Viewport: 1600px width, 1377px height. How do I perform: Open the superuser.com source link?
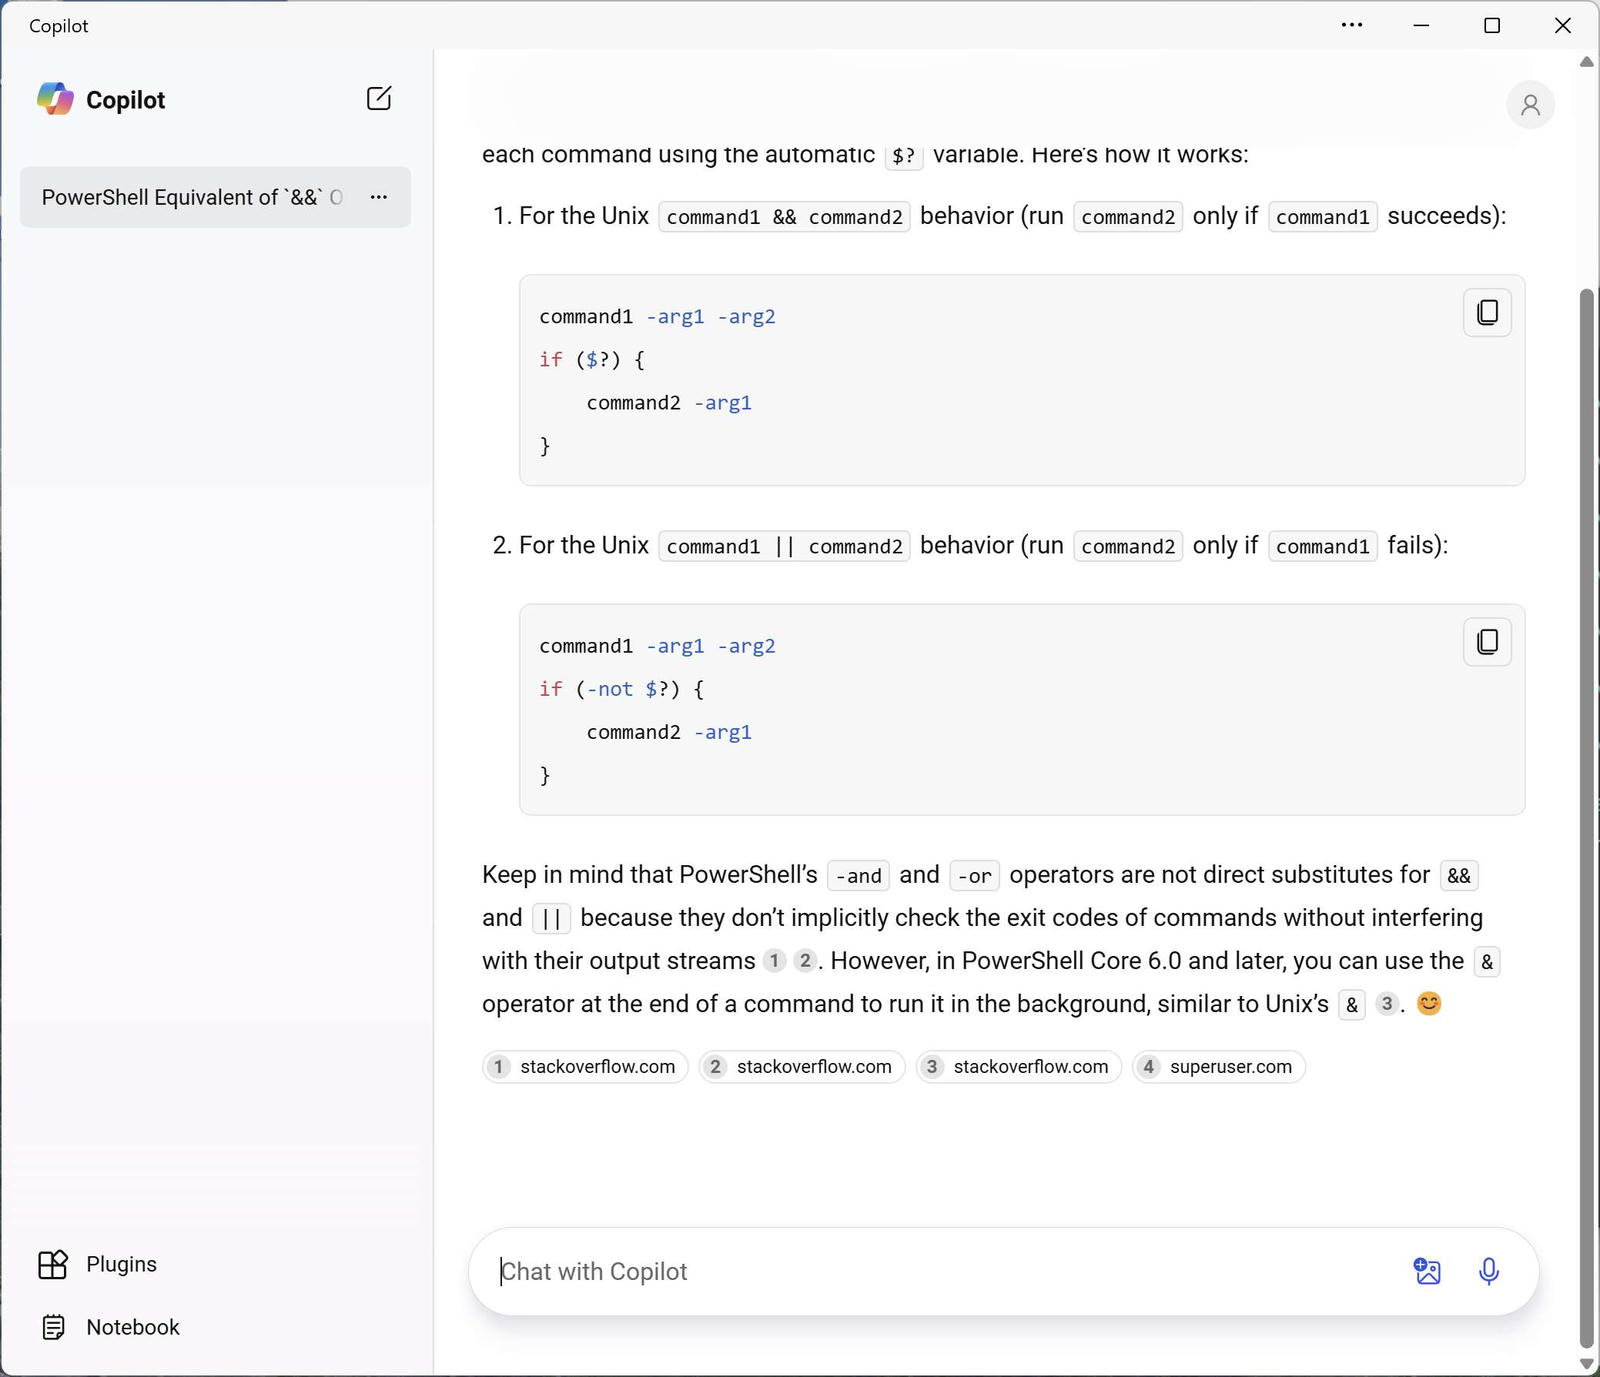point(1218,1067)
